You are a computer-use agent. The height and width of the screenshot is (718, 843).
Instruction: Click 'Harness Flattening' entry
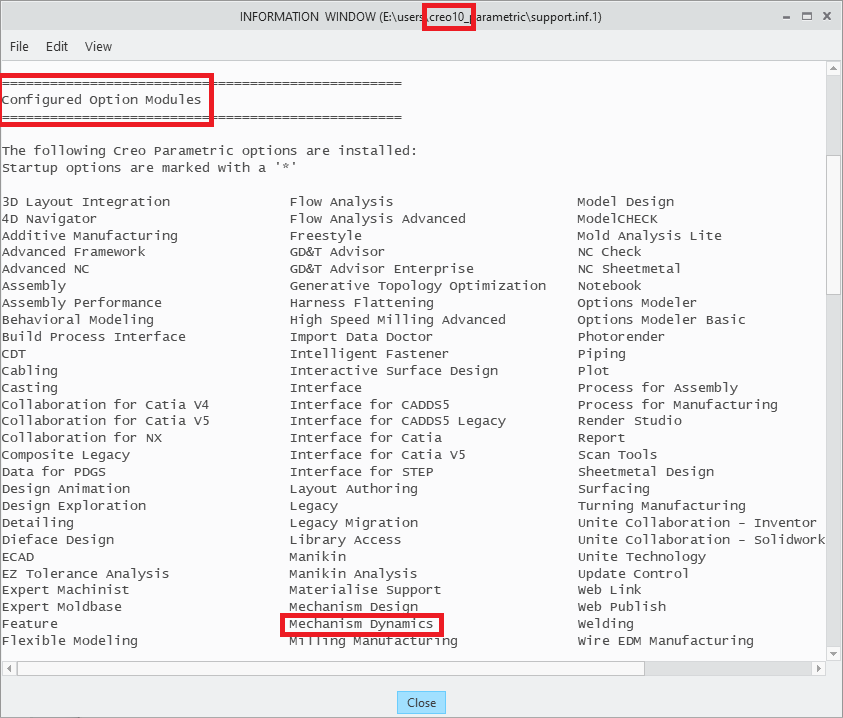[361, 303]
